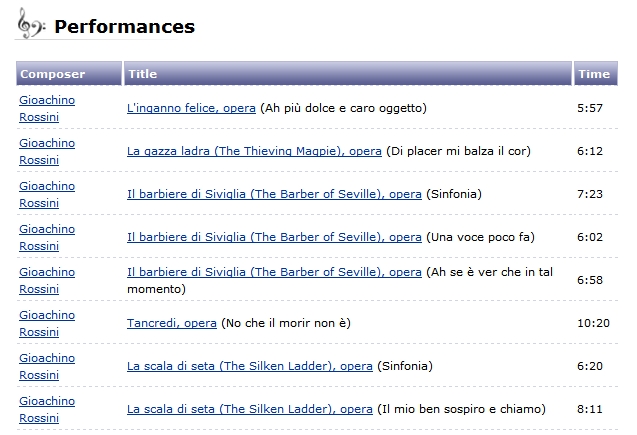Screen dimensions: 637x435
Task: Open L'inganno felice, opera link
Action: tap(191, 108)
